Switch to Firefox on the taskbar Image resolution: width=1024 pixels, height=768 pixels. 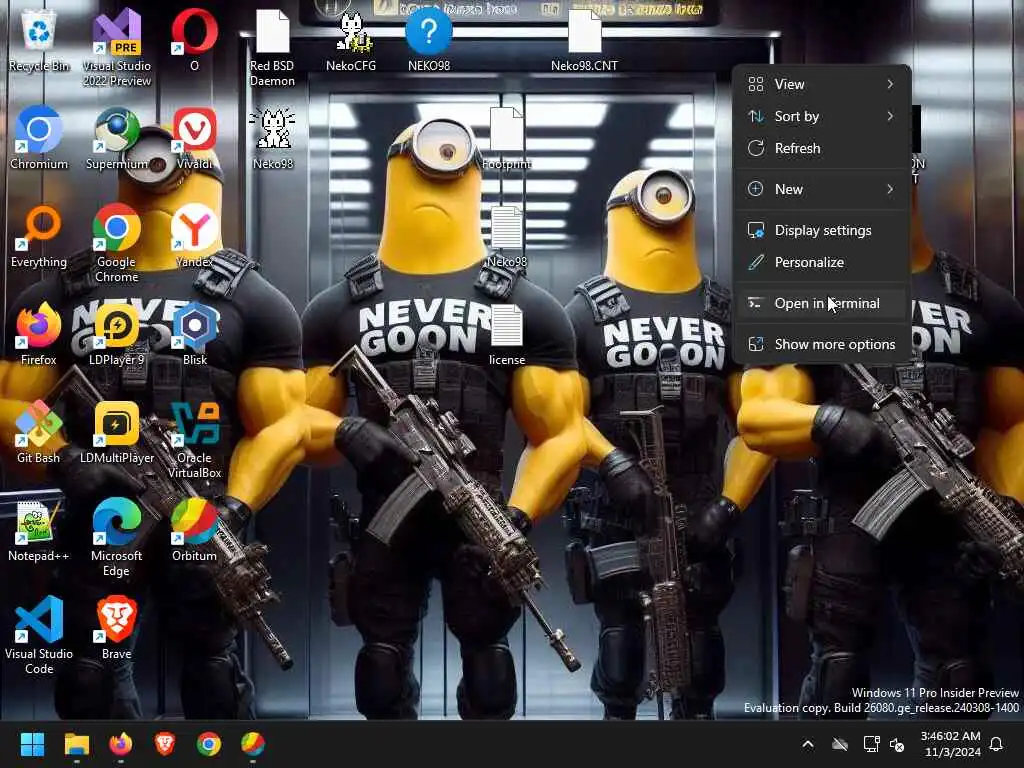coord(121,744)
